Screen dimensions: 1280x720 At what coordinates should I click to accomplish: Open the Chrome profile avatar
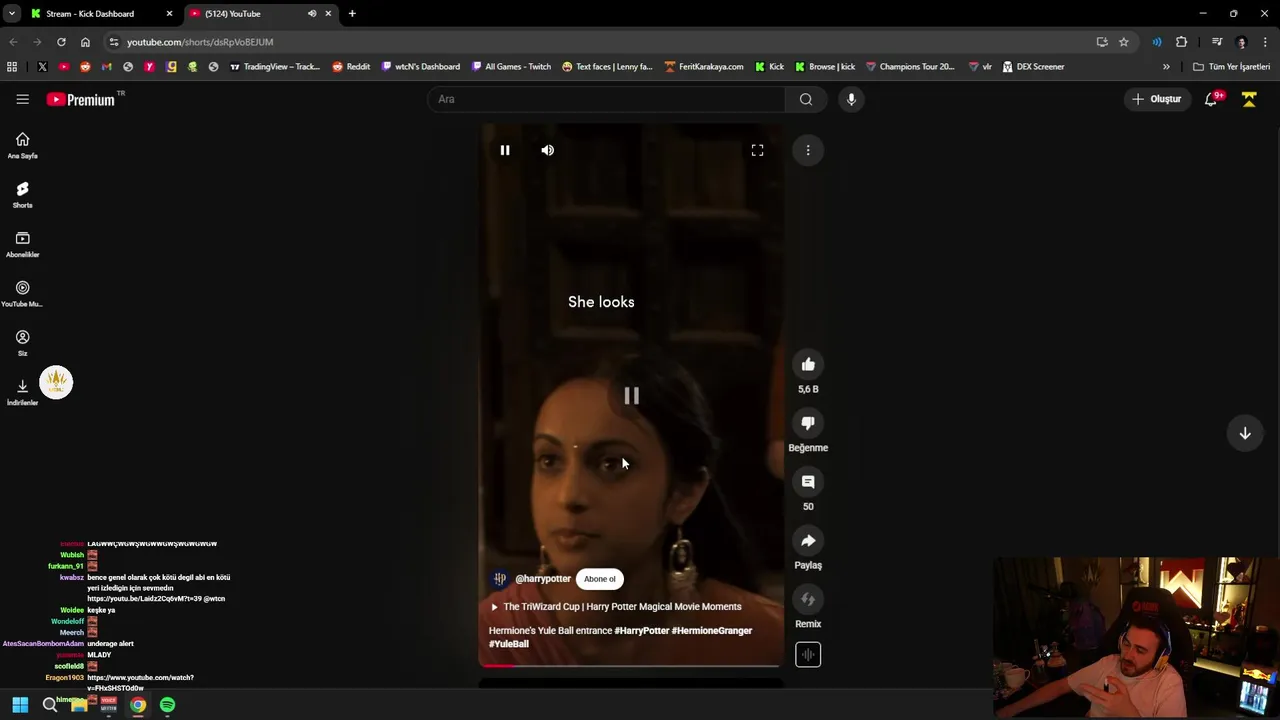1242,42
